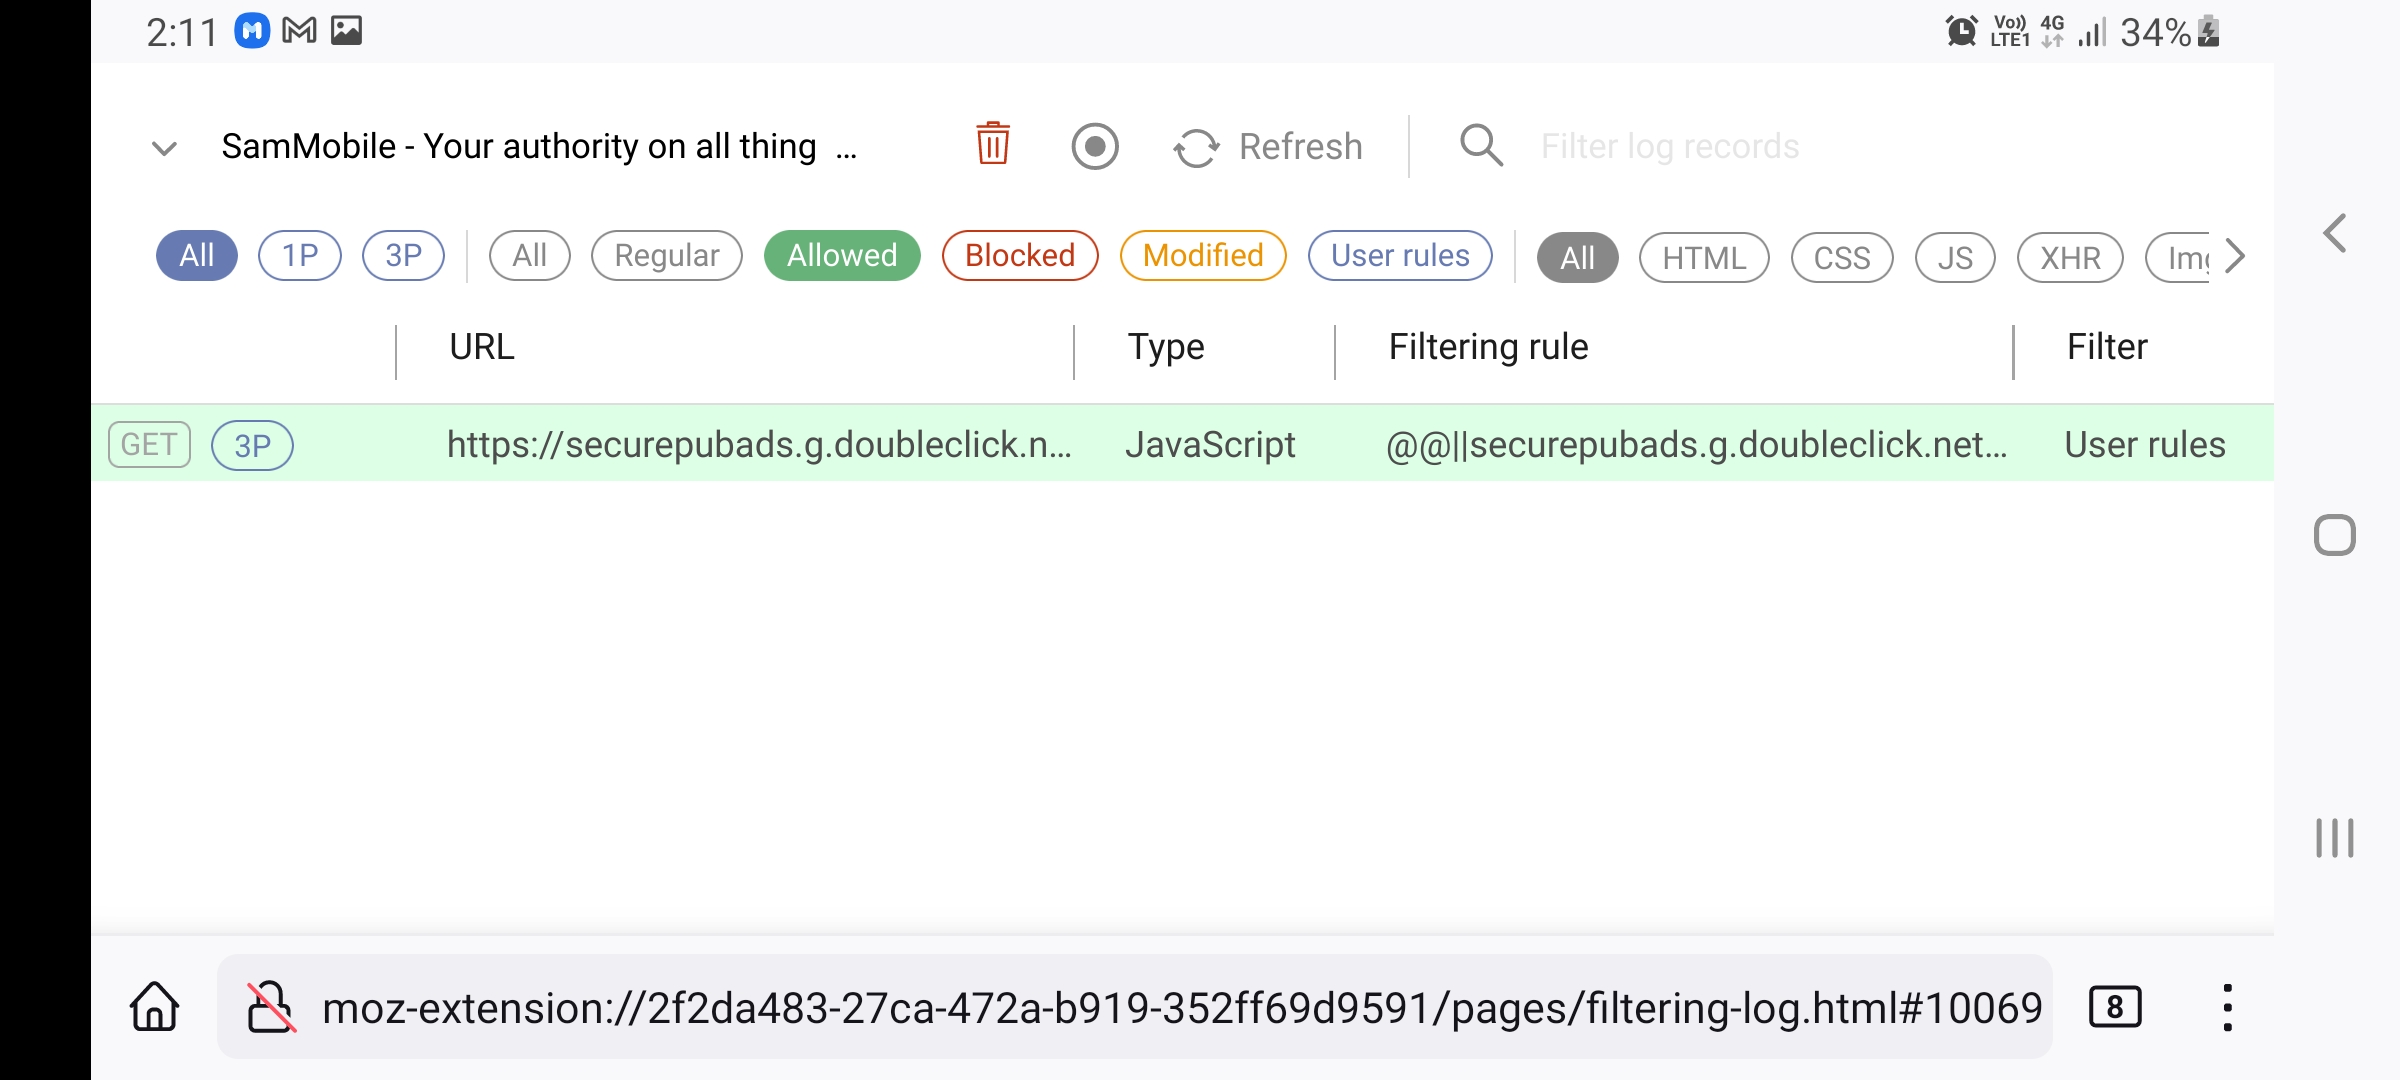The image size is (2400, 1080).
Task: Clear the filtering log with trash icon
Action: (992, 145)
